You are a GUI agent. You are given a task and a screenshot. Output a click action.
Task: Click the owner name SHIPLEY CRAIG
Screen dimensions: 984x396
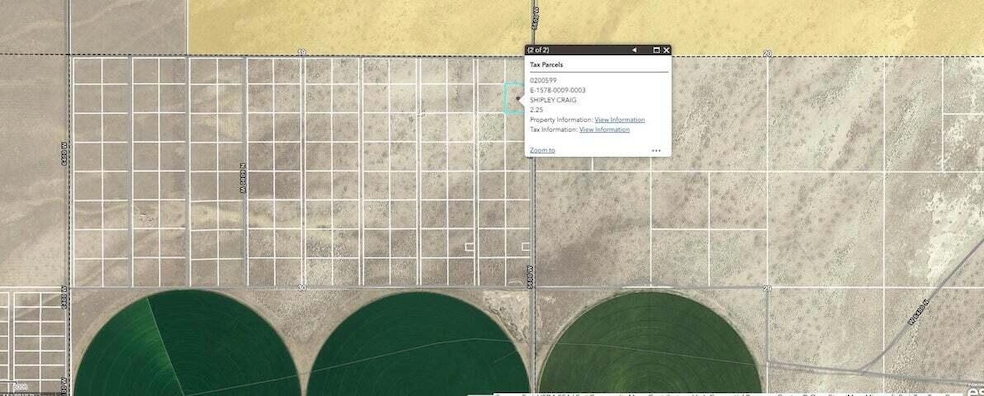[552, 100]
